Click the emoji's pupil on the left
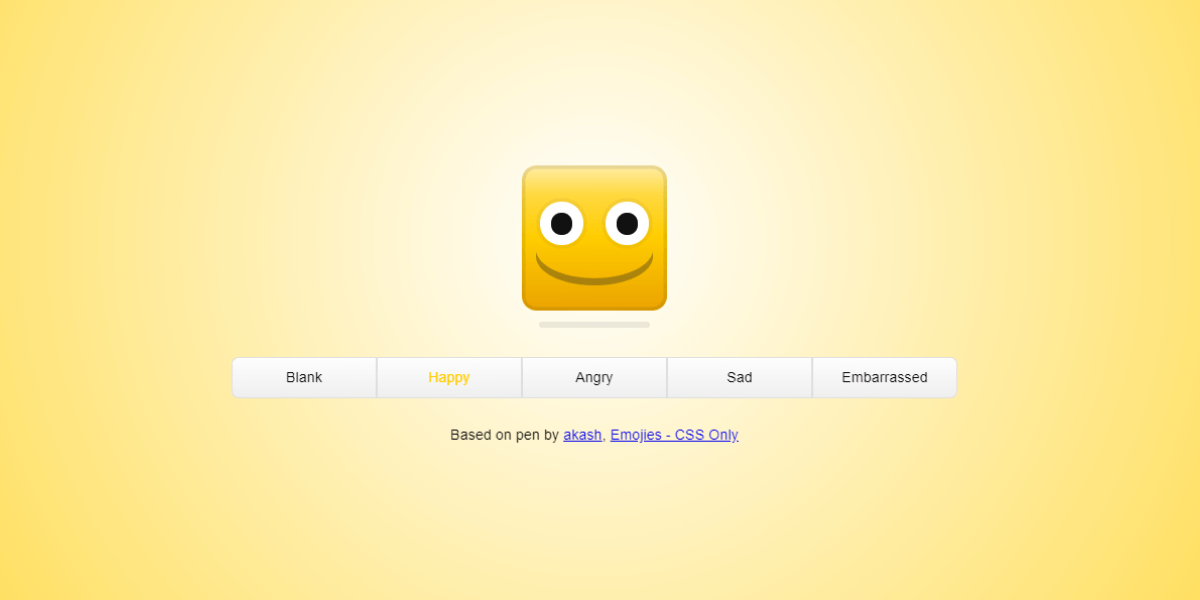Image resolution: width=1200 pixels, height=600 pixels. click(560, 224)
